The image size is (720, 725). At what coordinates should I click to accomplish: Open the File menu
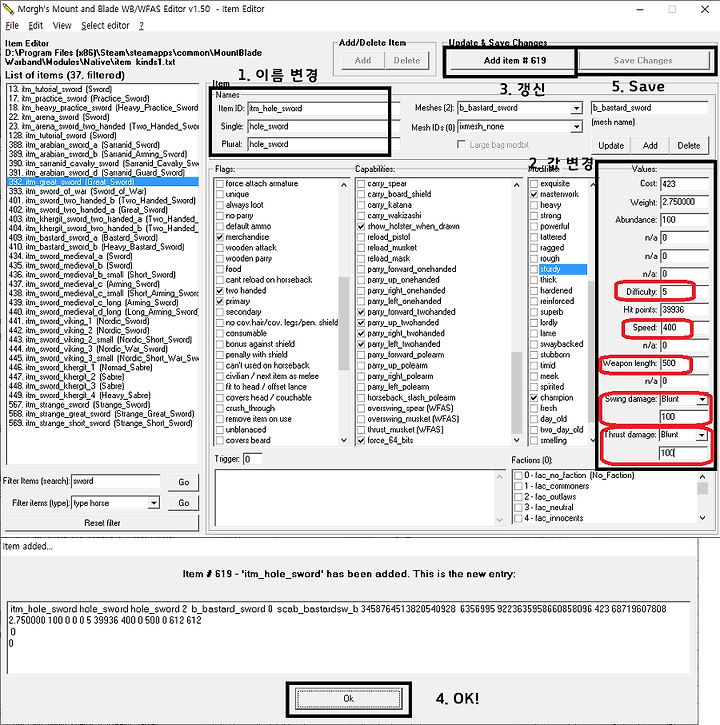point(12,26)
